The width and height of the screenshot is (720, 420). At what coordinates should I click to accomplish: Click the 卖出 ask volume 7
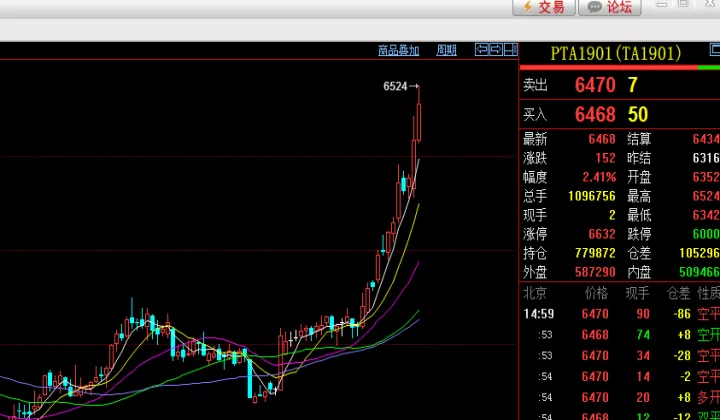click(633, 85)
